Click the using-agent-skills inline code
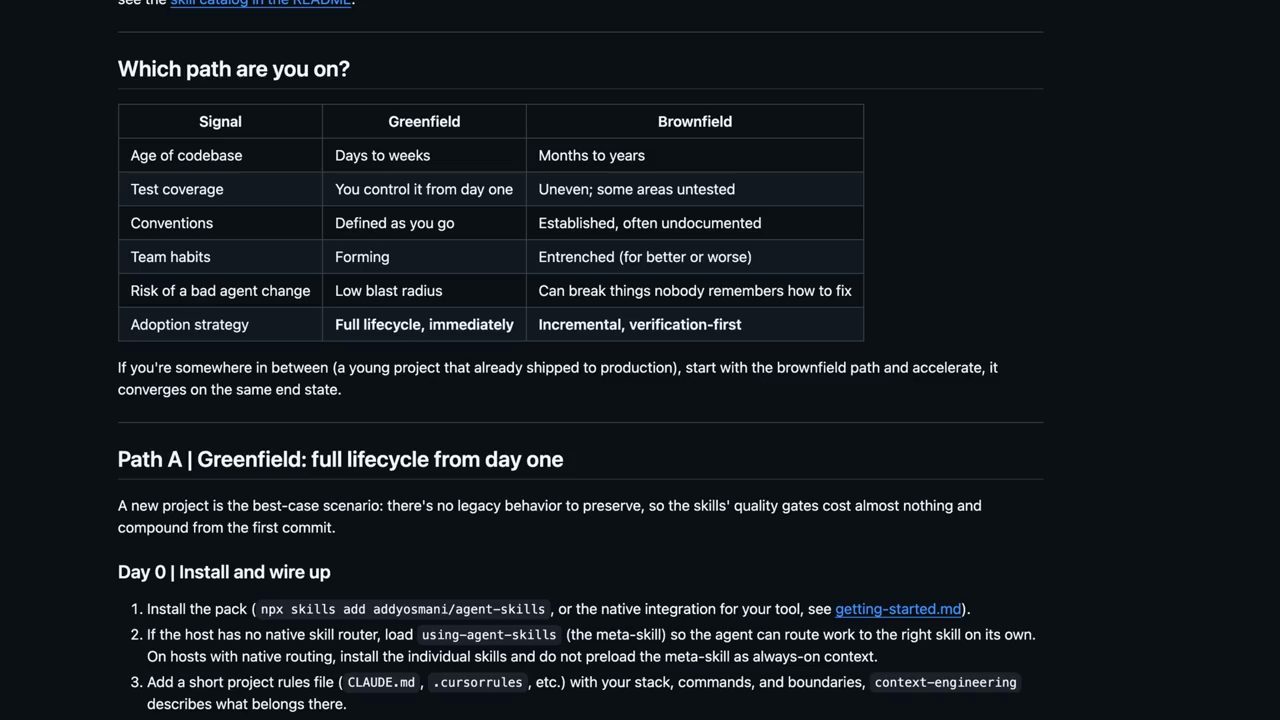 489,635
